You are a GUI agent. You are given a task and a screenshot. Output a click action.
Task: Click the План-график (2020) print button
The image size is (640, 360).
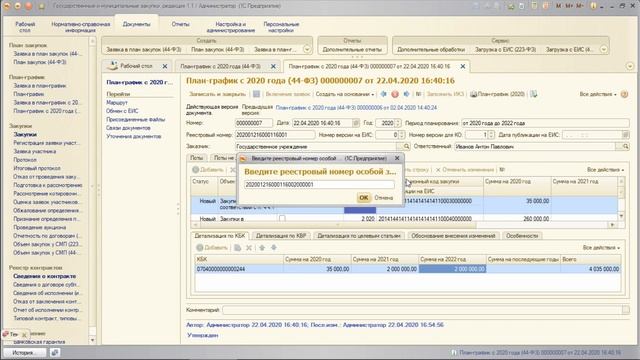pyautogui.click(x=497, y=94)
